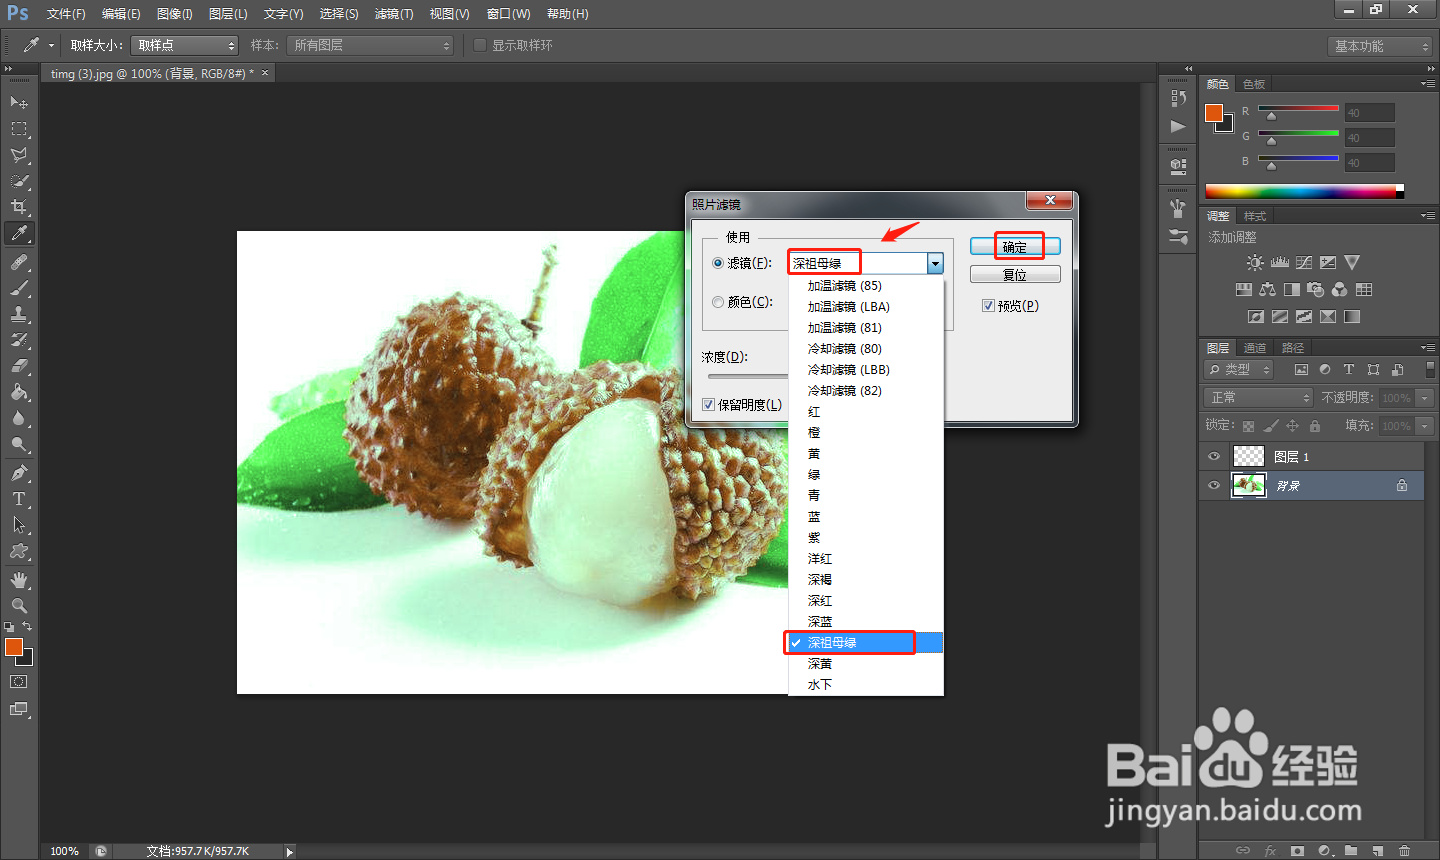Image resolution: width=1440 pixels, height=860 pixels.
Task: Select the Dodge tool
Action: coord(19,444)
